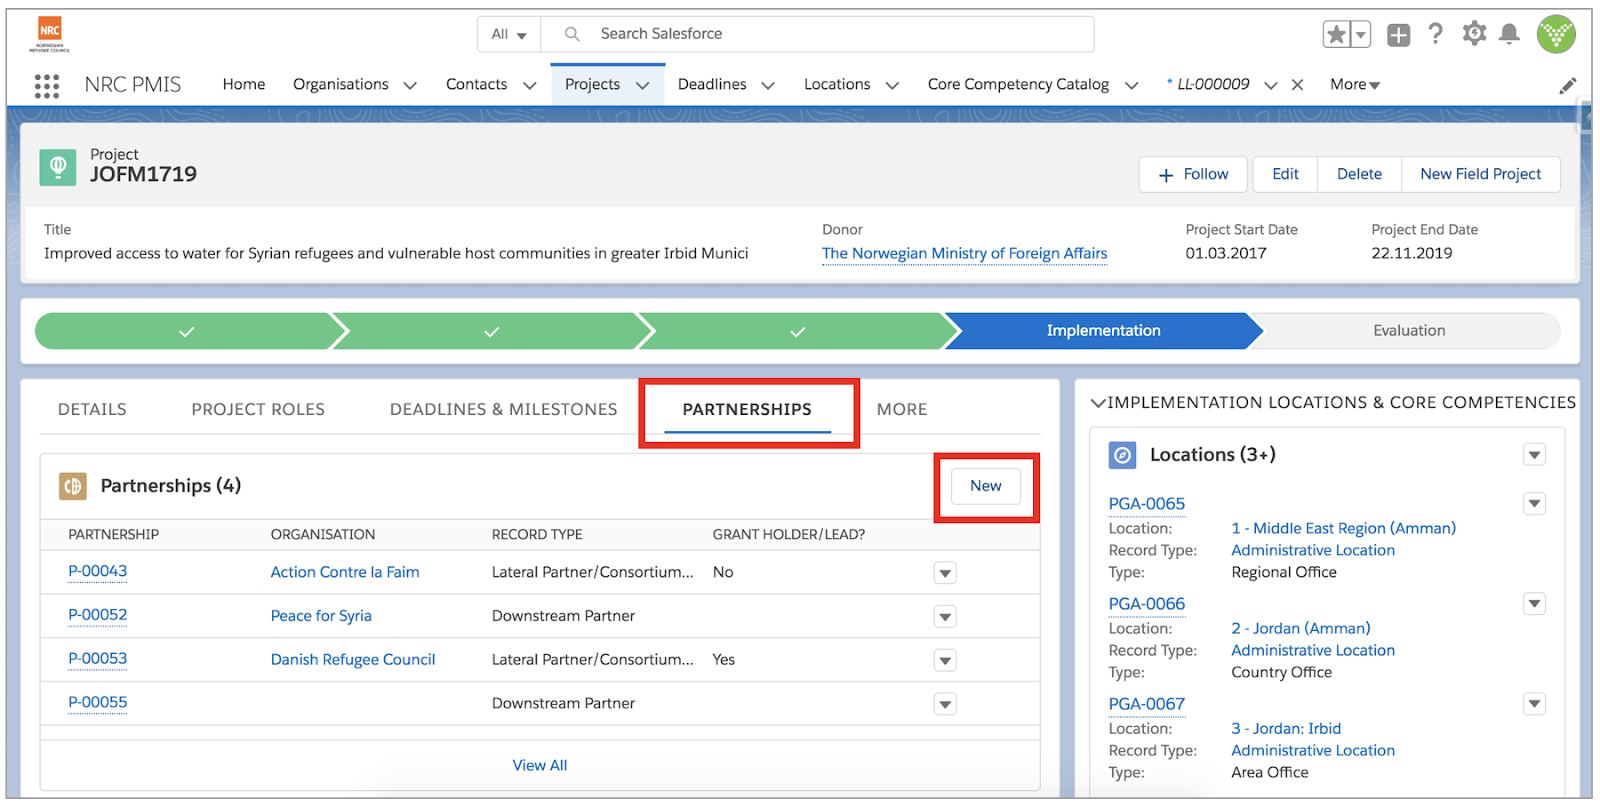Open location record PGA-0065
The width and height of the screenshot is (1600, 807).
(1147, 504)
